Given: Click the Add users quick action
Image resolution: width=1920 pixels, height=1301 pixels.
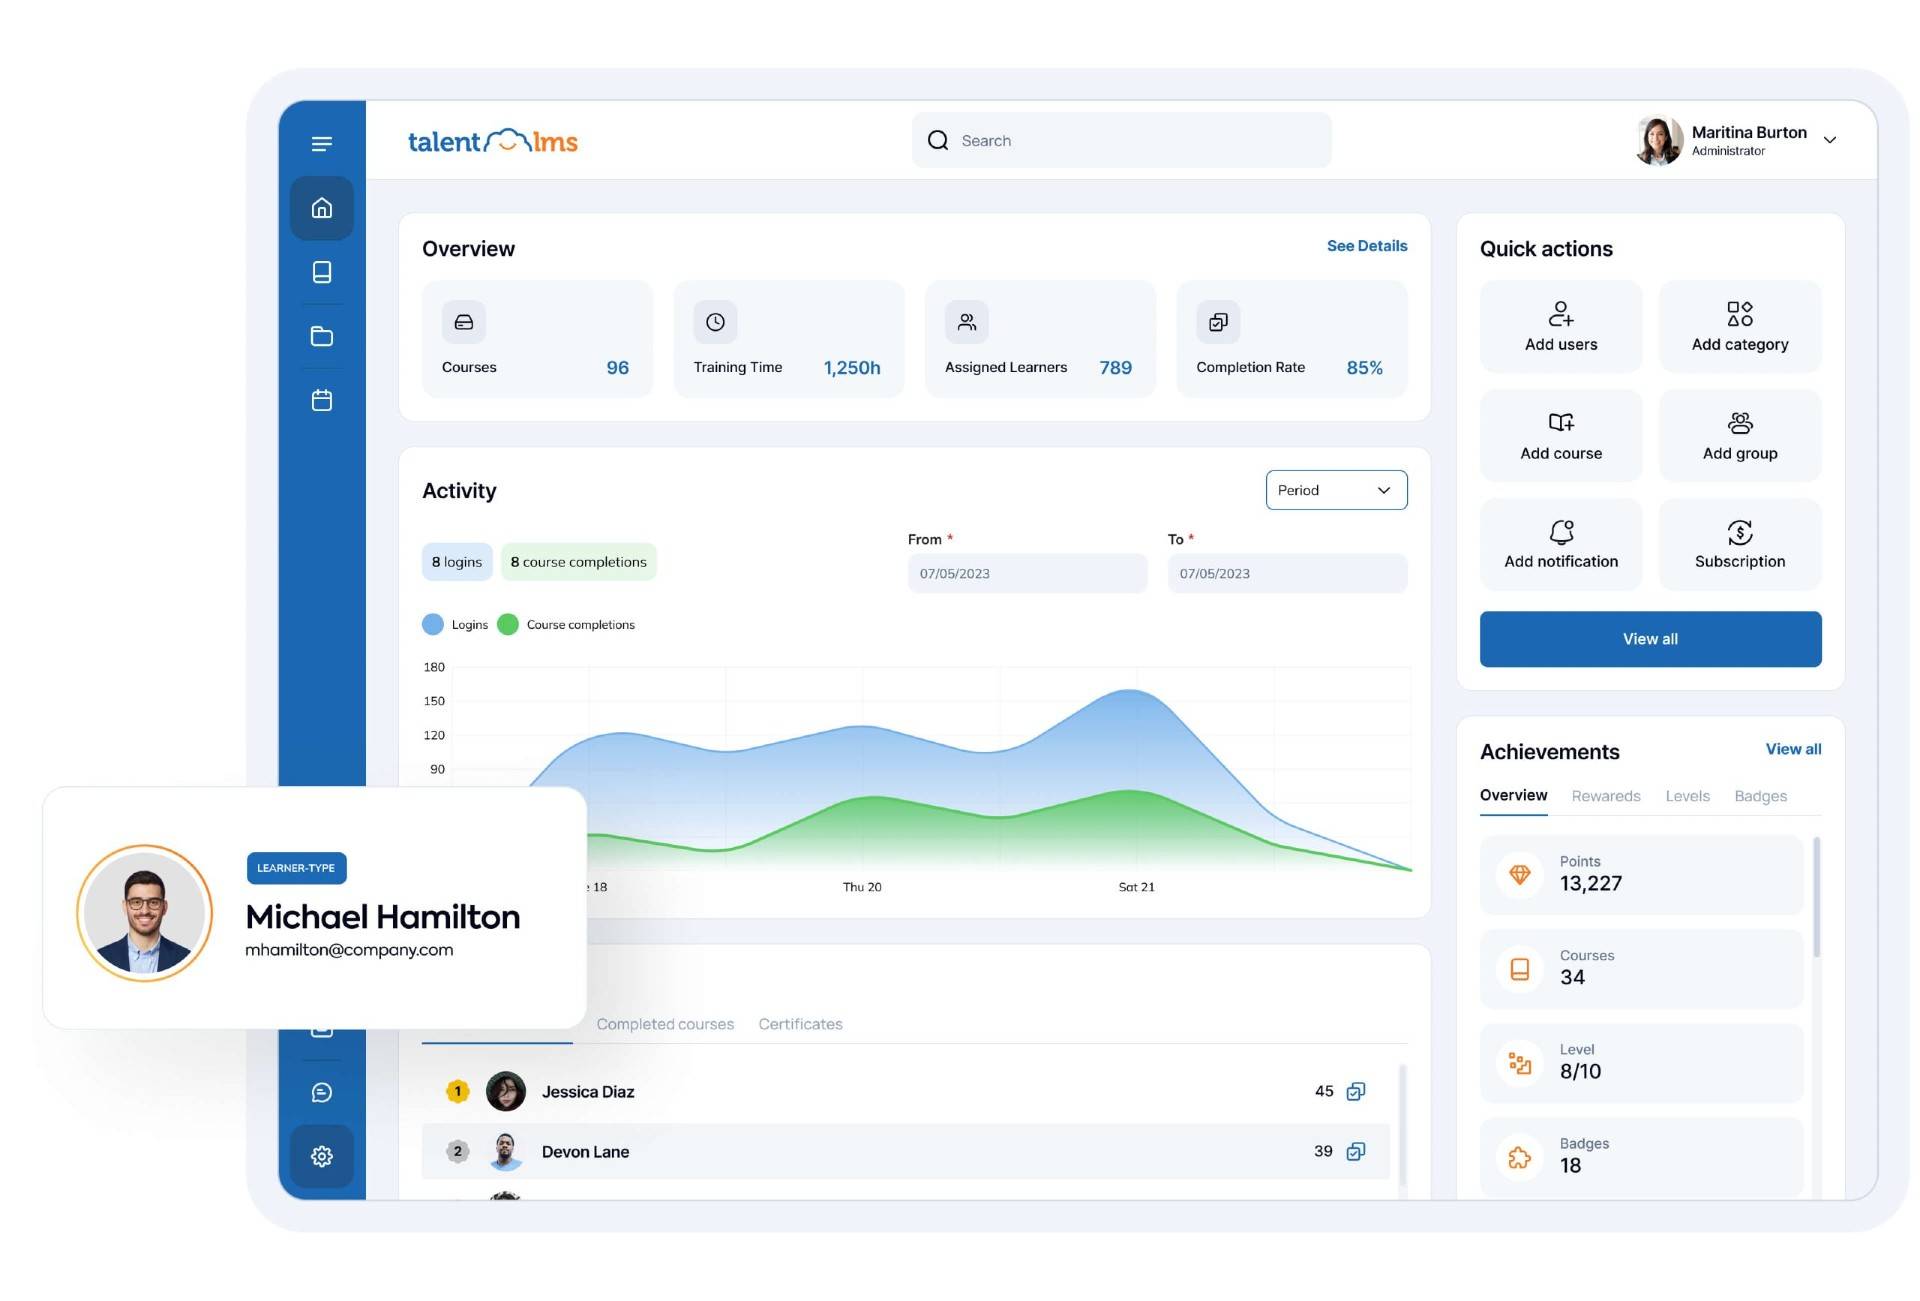Looking at the screenshot, I should (1560, 327).
